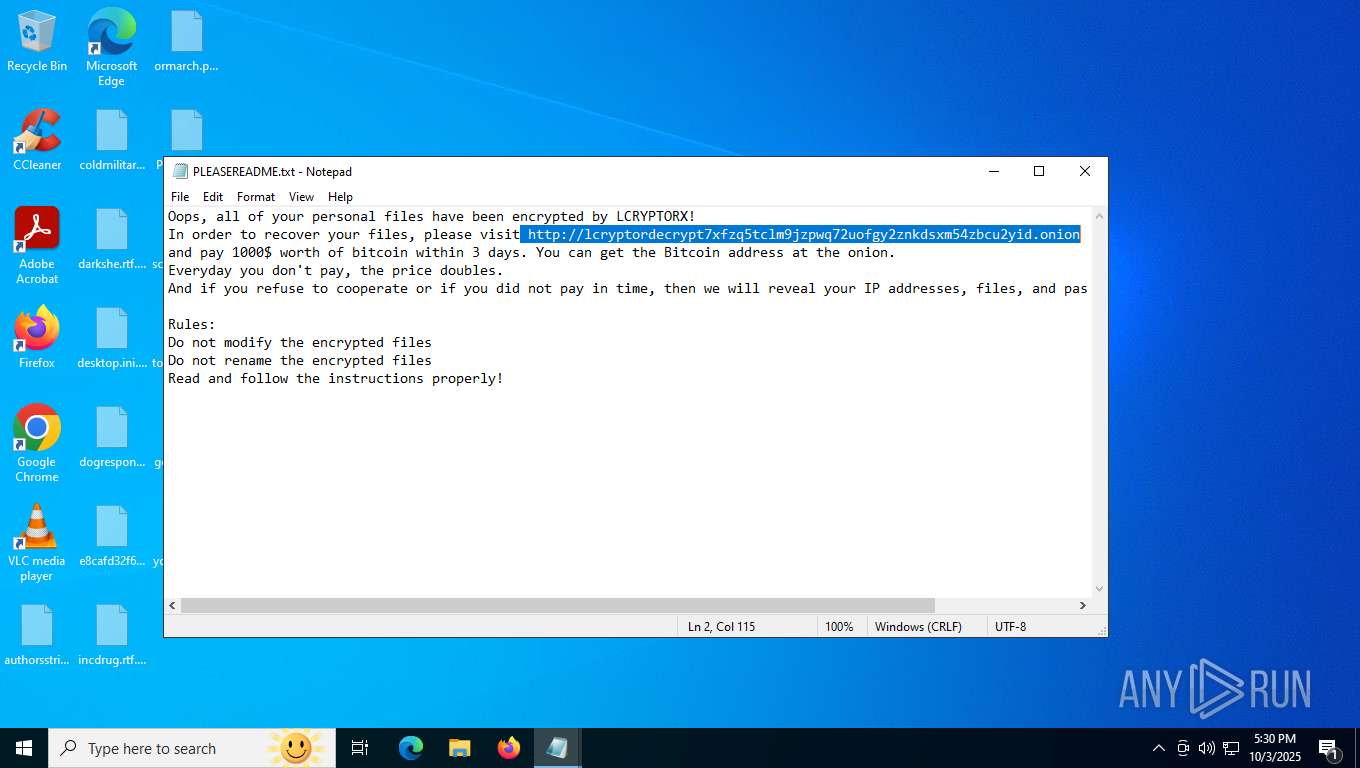Select the darkshe.rtf desktop file
The width and height of the screenshot is (1360, 768).
click(112, 239)
